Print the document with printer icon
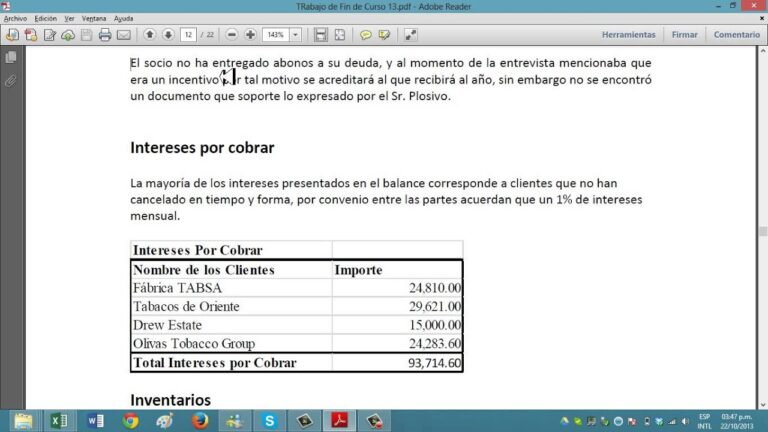The width and height of the screenshot is (768, 432). (105, 35)
